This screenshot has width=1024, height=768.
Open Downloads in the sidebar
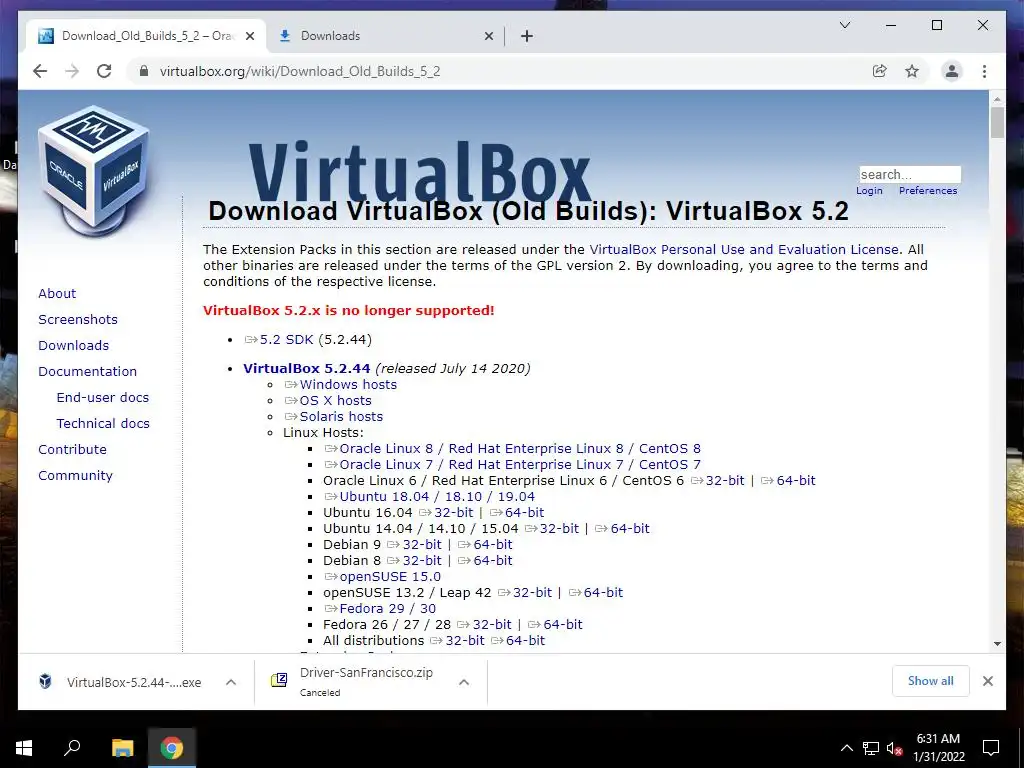(73, 345)
